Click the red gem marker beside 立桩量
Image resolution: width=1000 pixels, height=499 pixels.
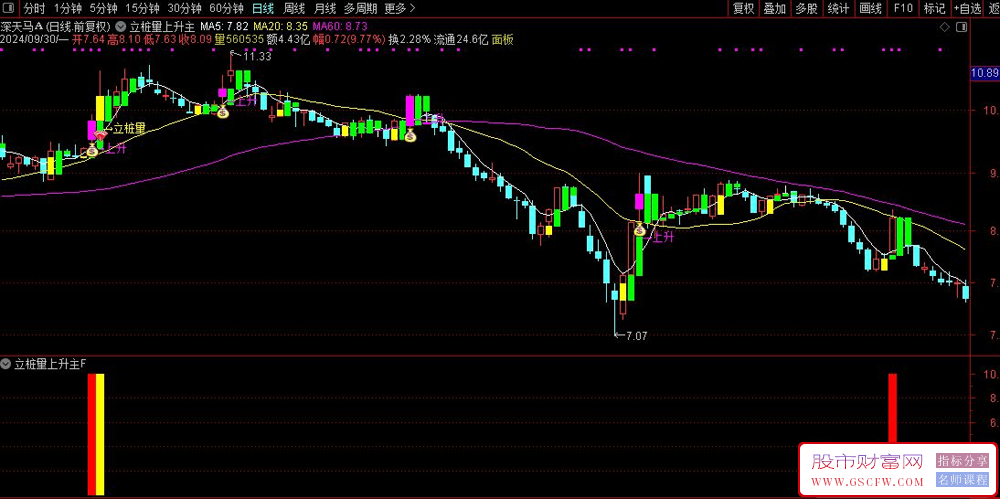coord(99,135)
